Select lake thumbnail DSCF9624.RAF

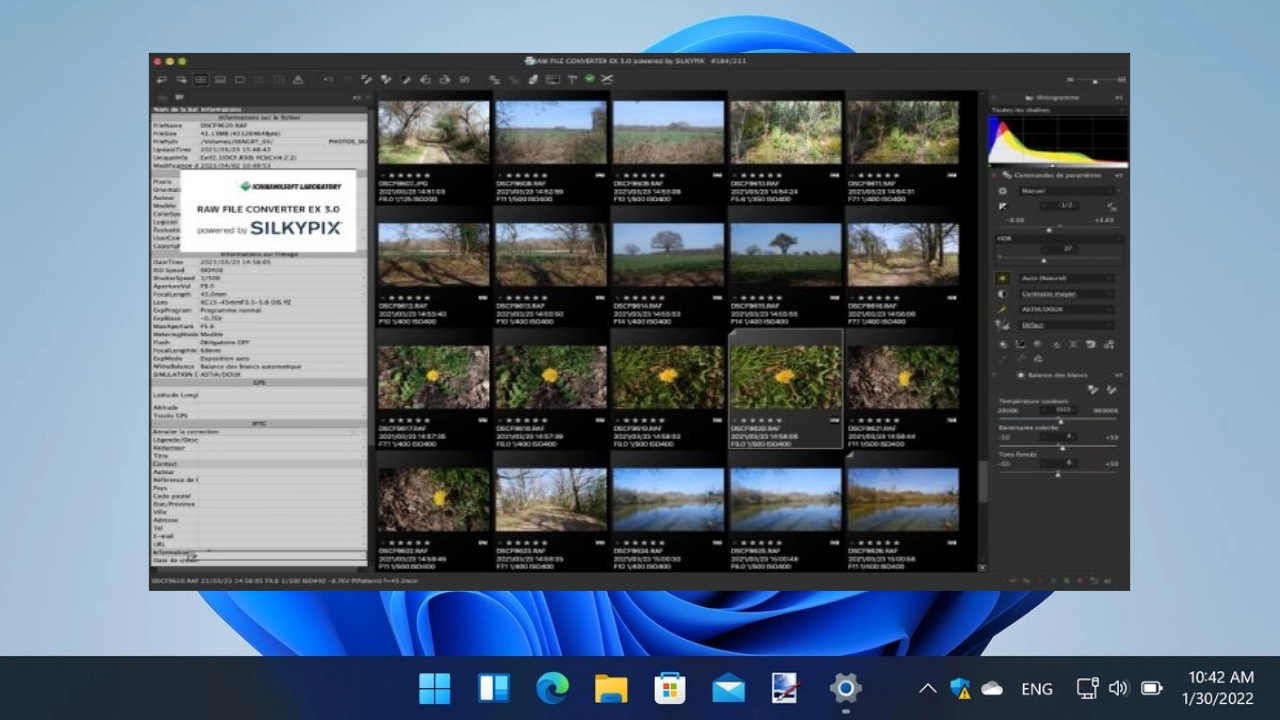coord(668,500)
